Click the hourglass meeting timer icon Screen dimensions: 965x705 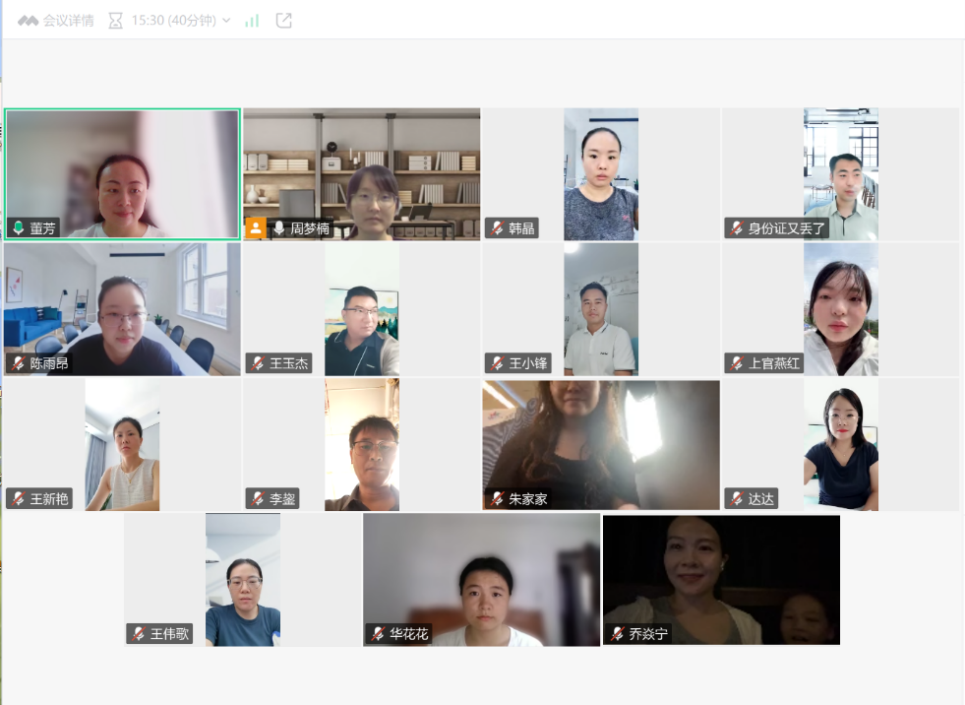(115, 20)
